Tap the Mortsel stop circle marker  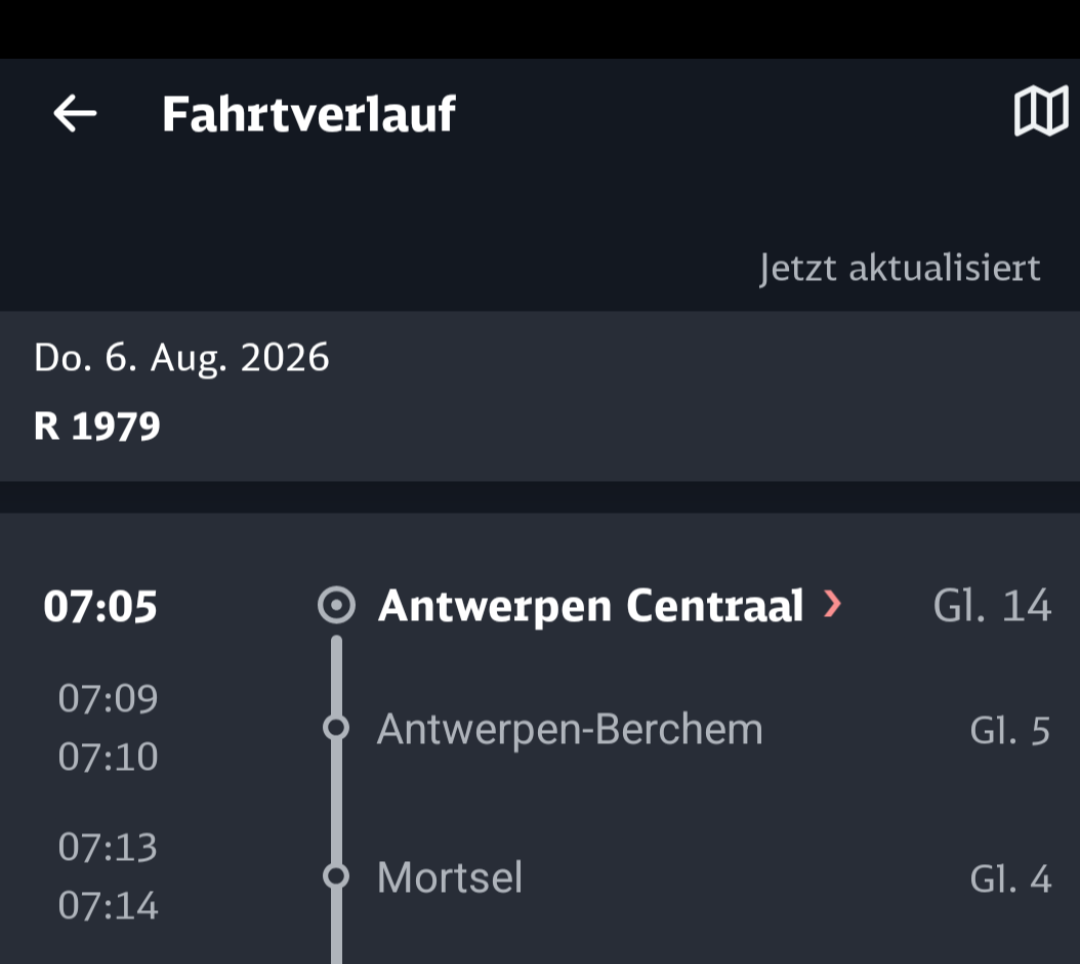coord(336,876)
